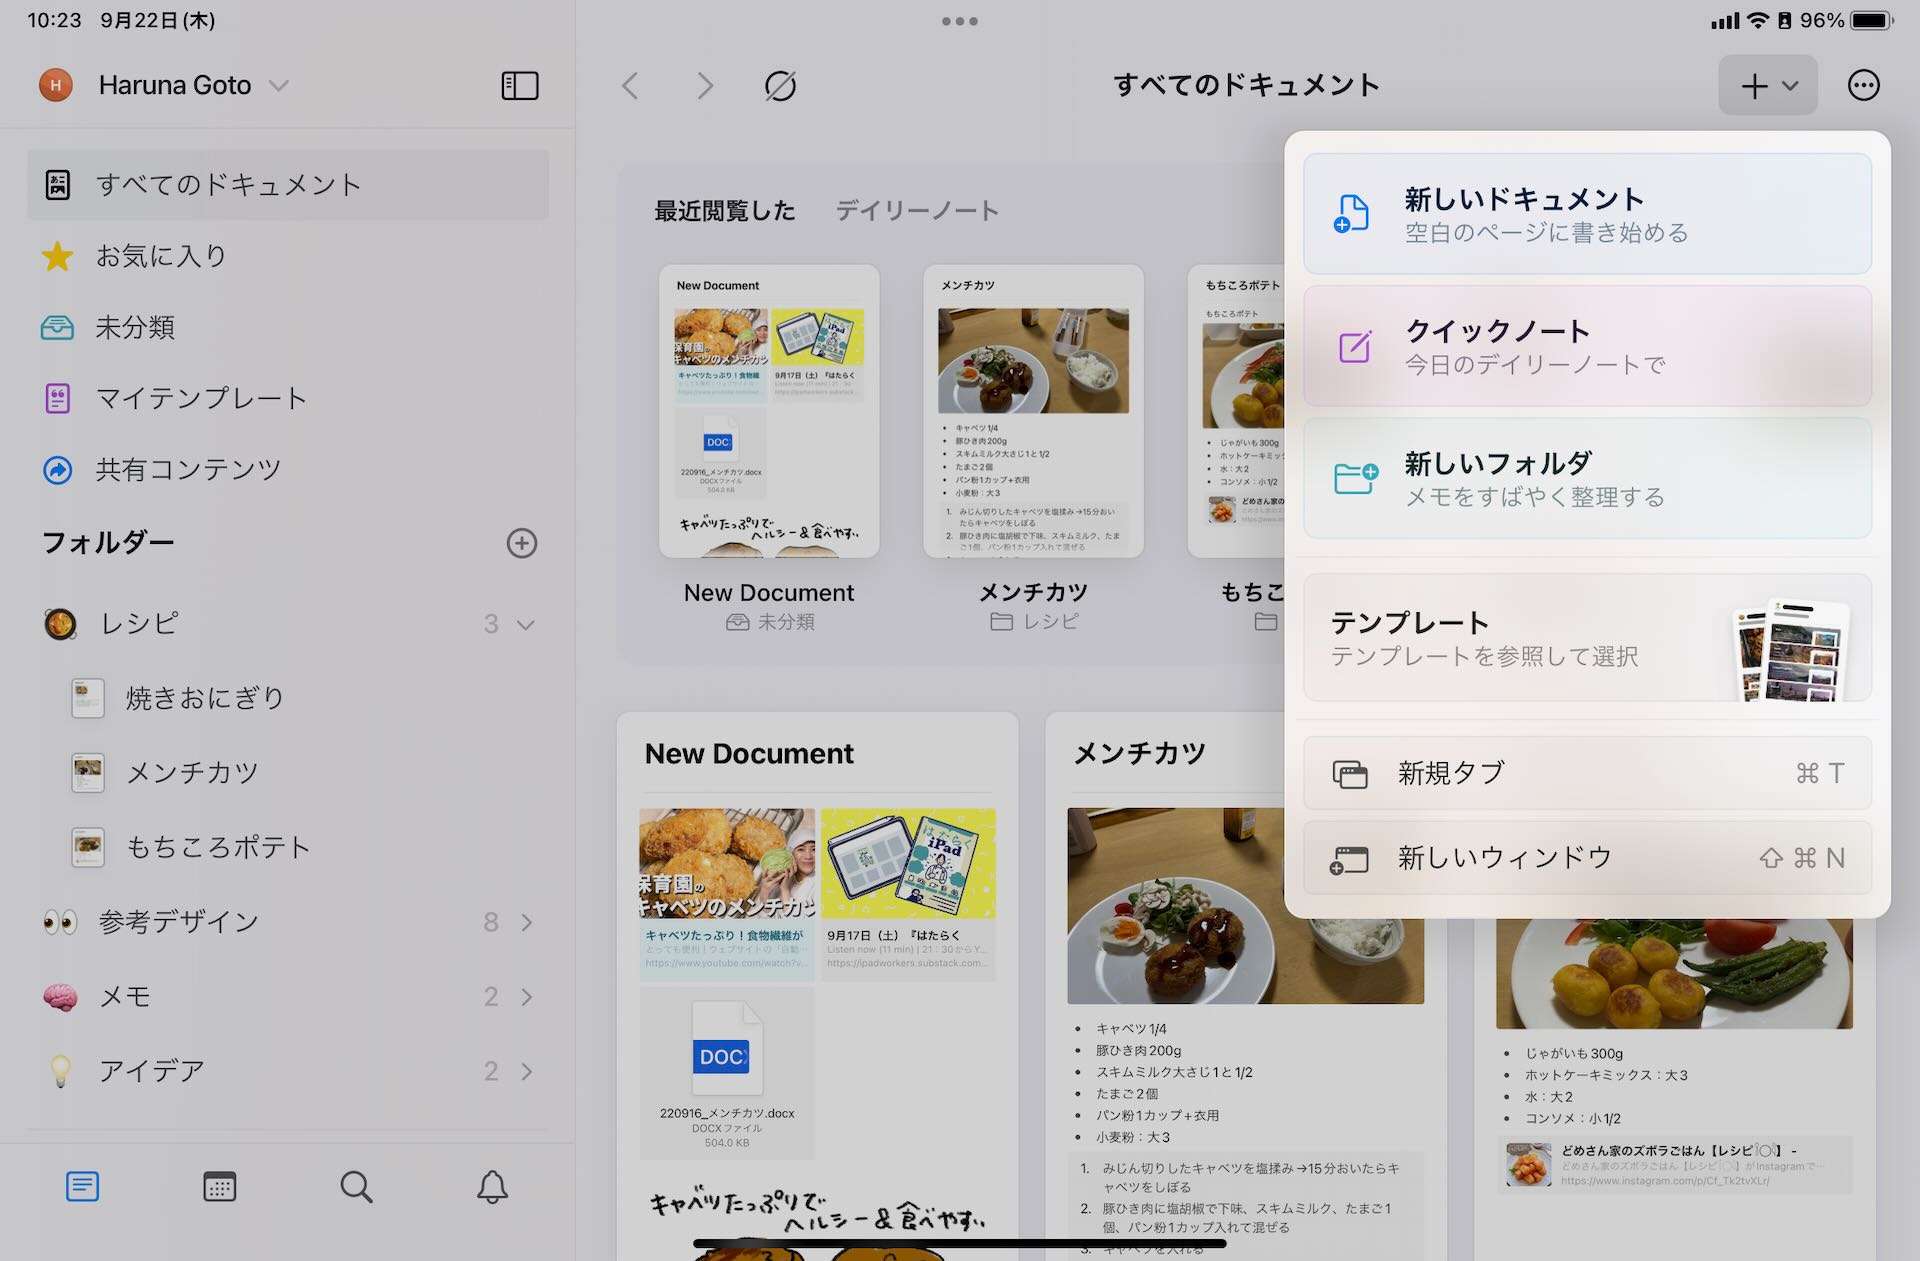The height and width of the screenshot is (1261, 1920).
Task: Add a folder with the plus circle
Action: (x=522, y=543)
